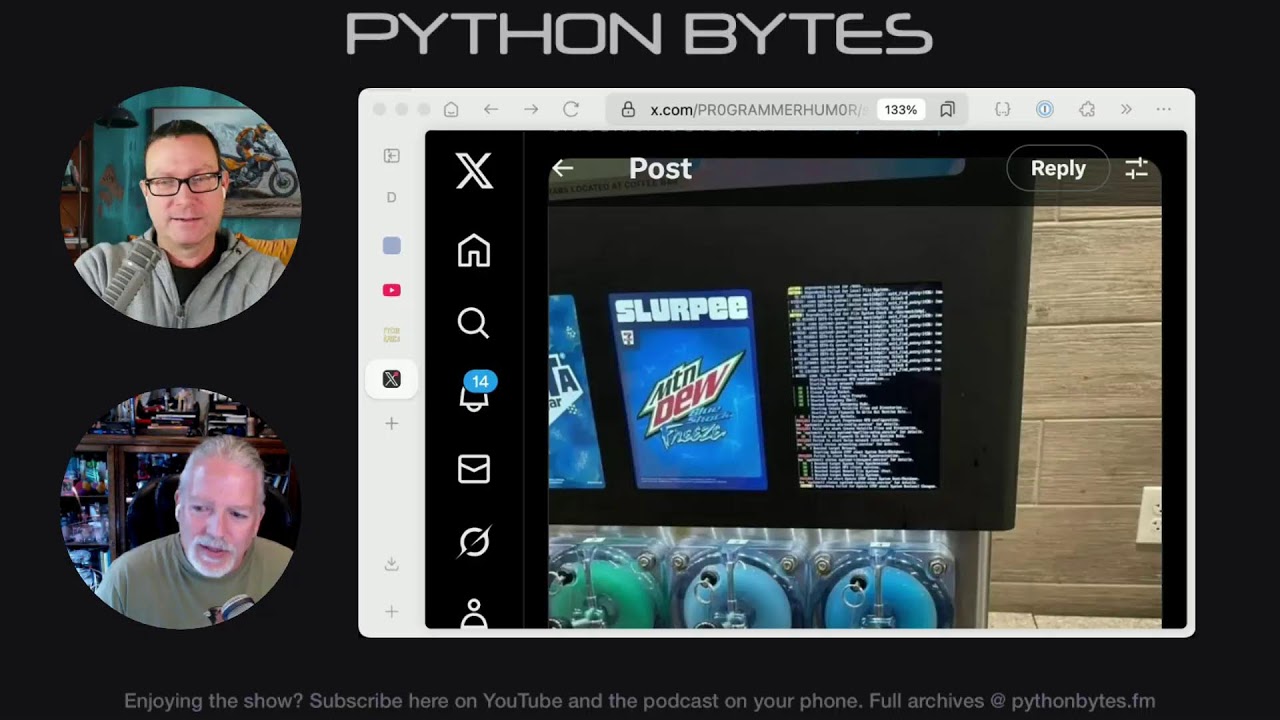Open downloads icon in browser sidebar

coord(392,564)
